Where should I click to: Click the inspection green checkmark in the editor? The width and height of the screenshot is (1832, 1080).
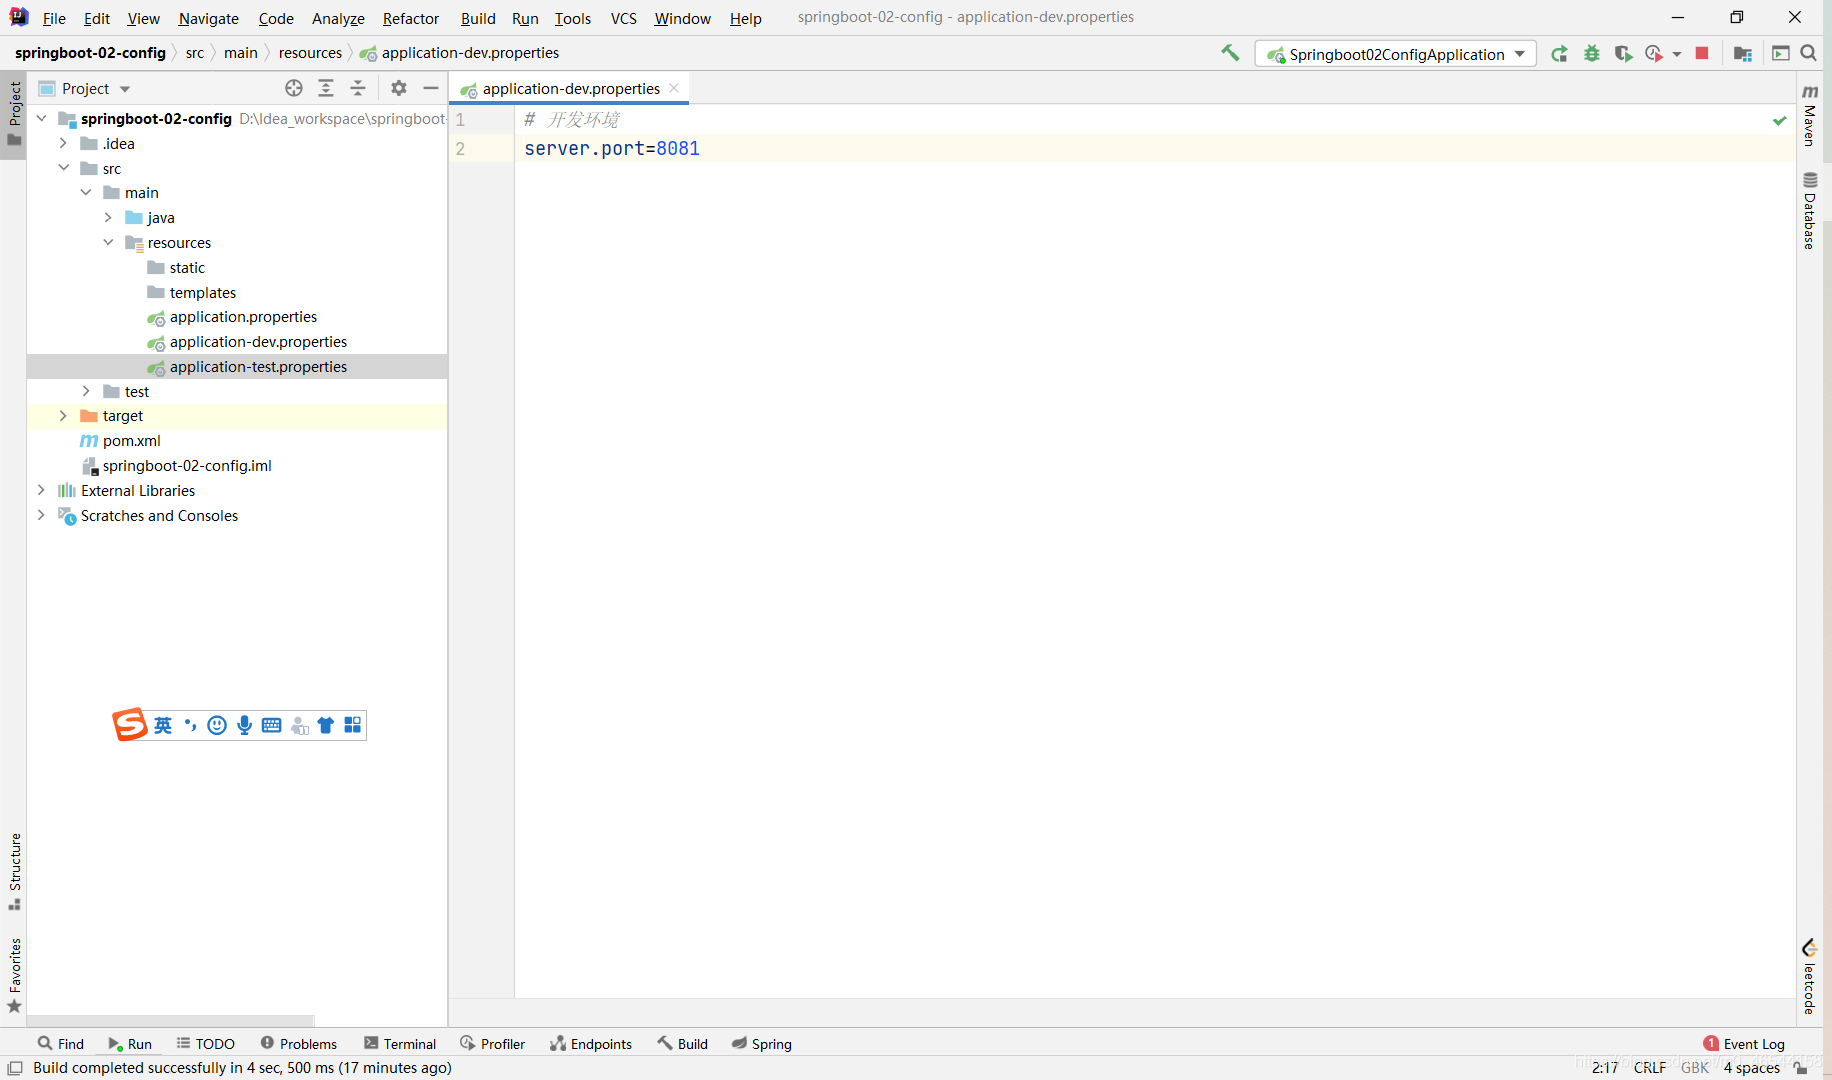click(1780, 120)
